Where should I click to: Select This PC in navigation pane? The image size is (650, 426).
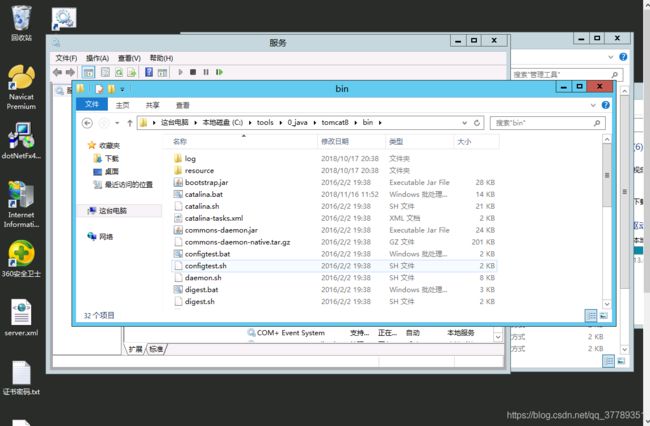pos(108,211)
